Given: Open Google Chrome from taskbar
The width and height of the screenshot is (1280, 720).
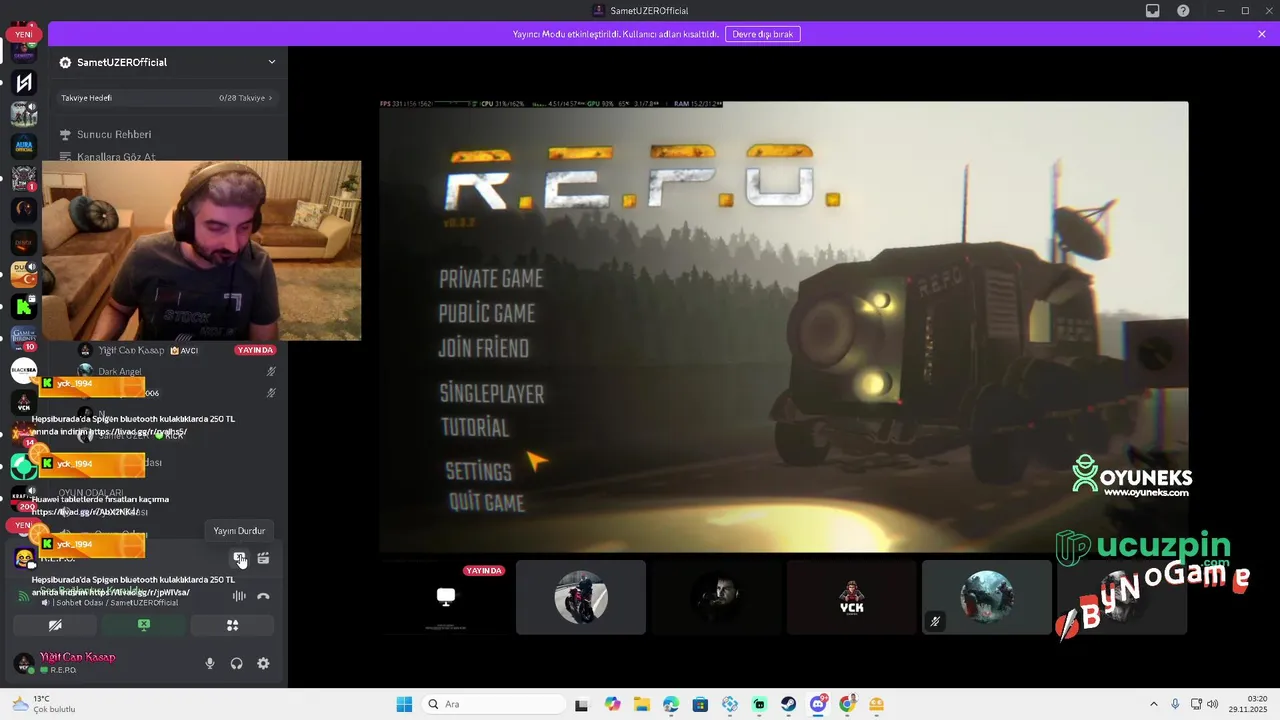Looking at the screenshot, I should click(x=848, y=704).
